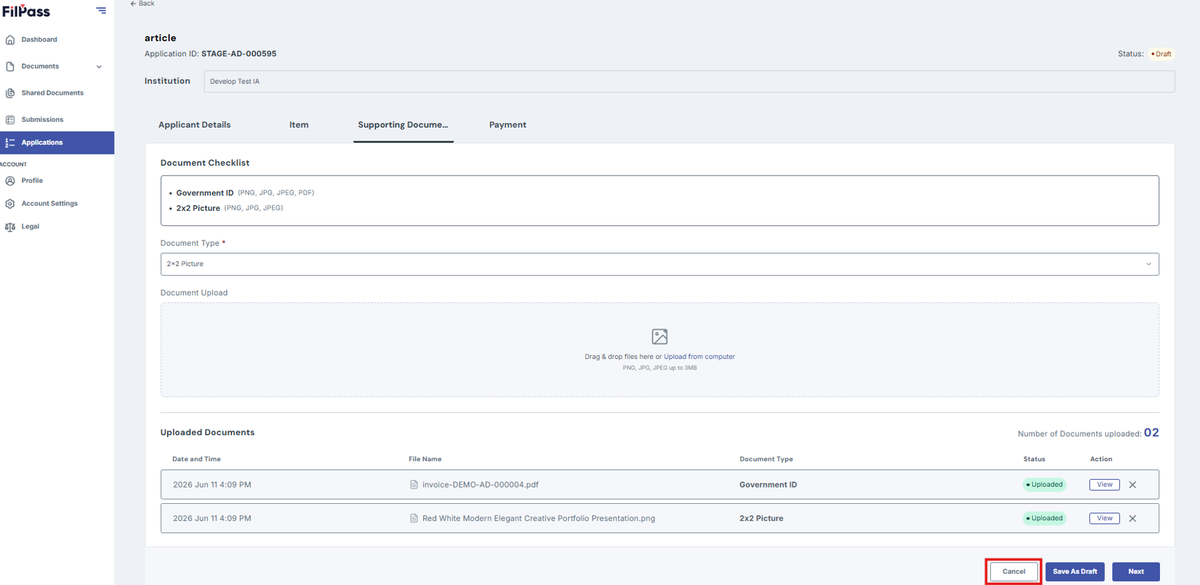Click the Applications list icon
Viewport: 1200px width, 585px height.
pos(10,143)
